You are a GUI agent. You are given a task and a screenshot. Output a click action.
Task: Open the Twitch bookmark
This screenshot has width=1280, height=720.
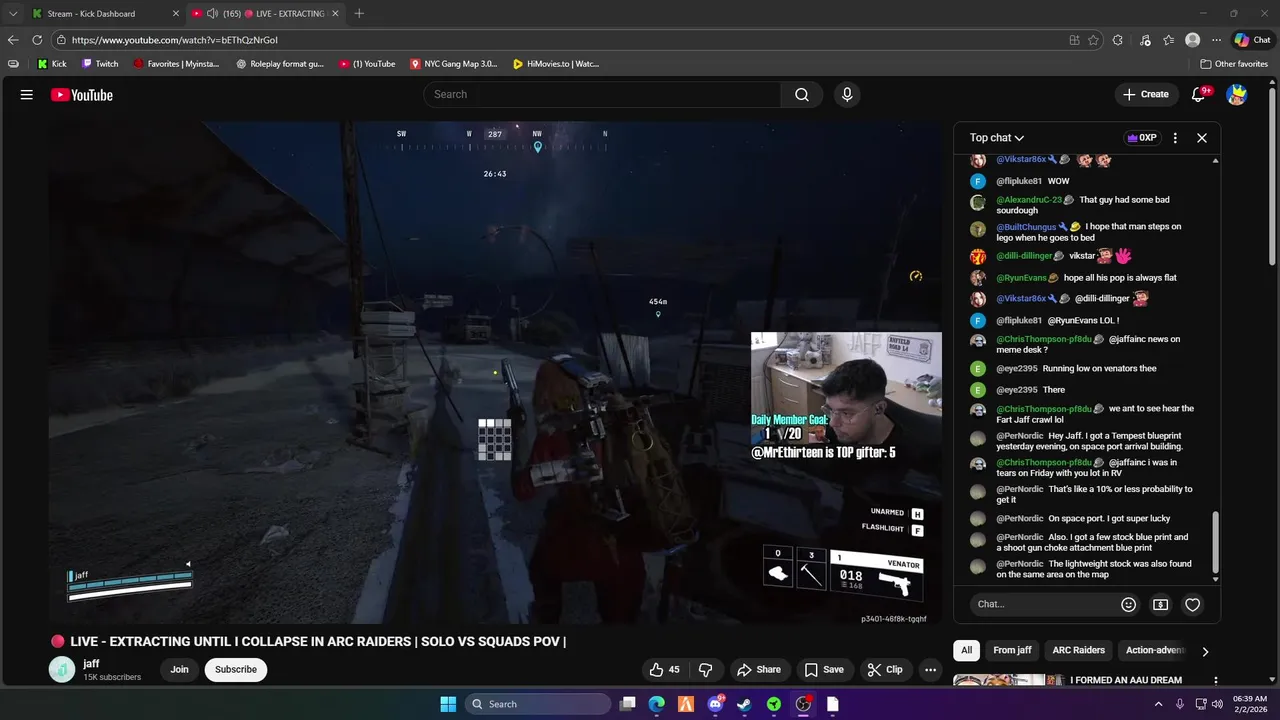pyautogui.click(x=100, y=64)
